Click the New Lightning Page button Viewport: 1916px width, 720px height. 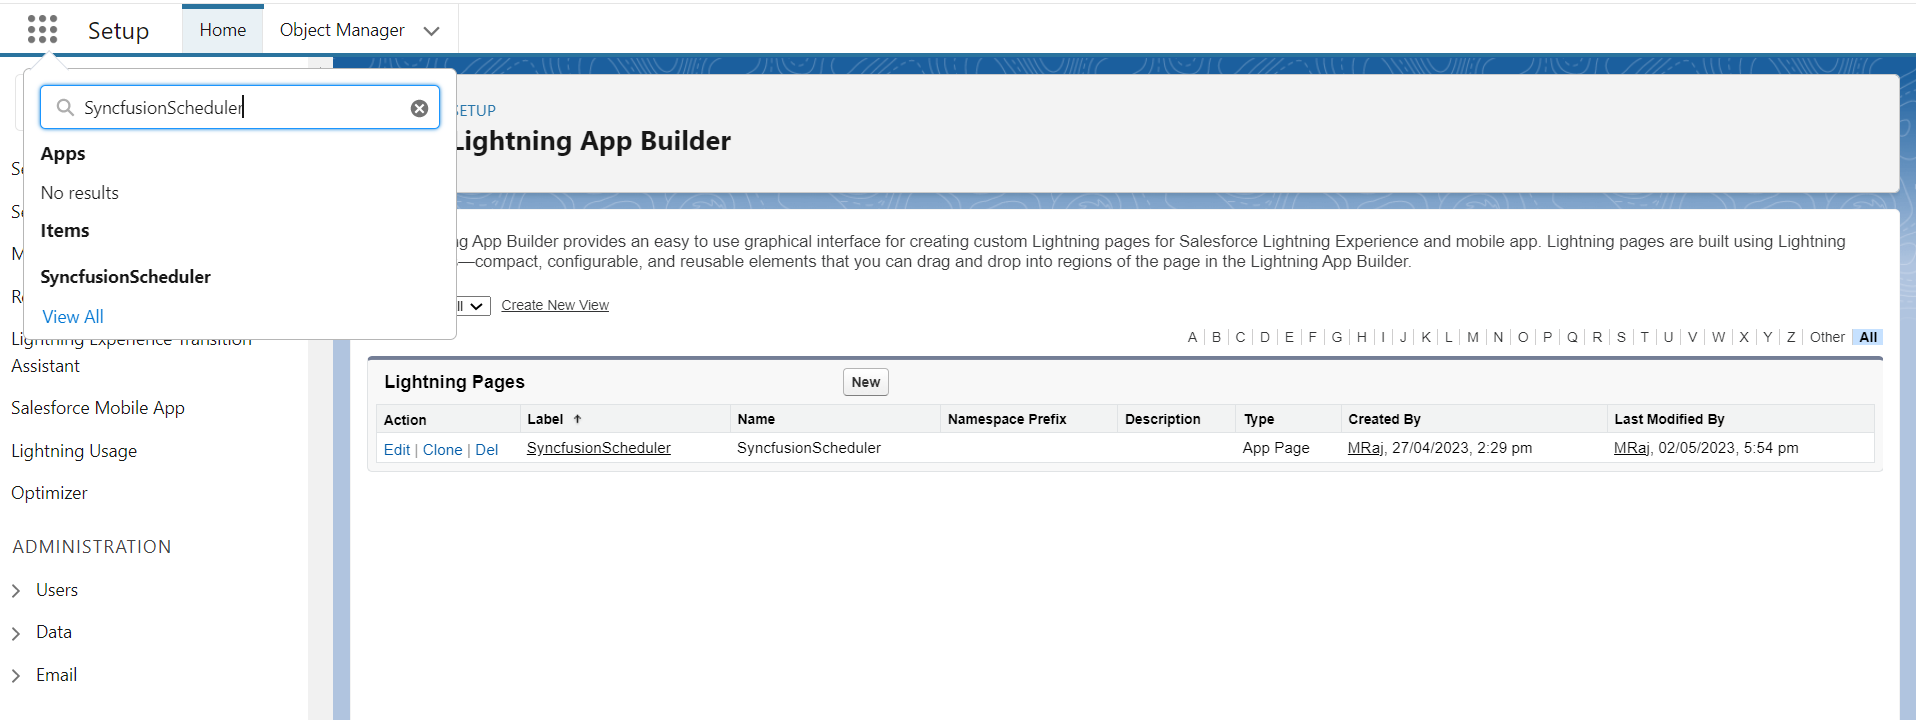(866, 382)
